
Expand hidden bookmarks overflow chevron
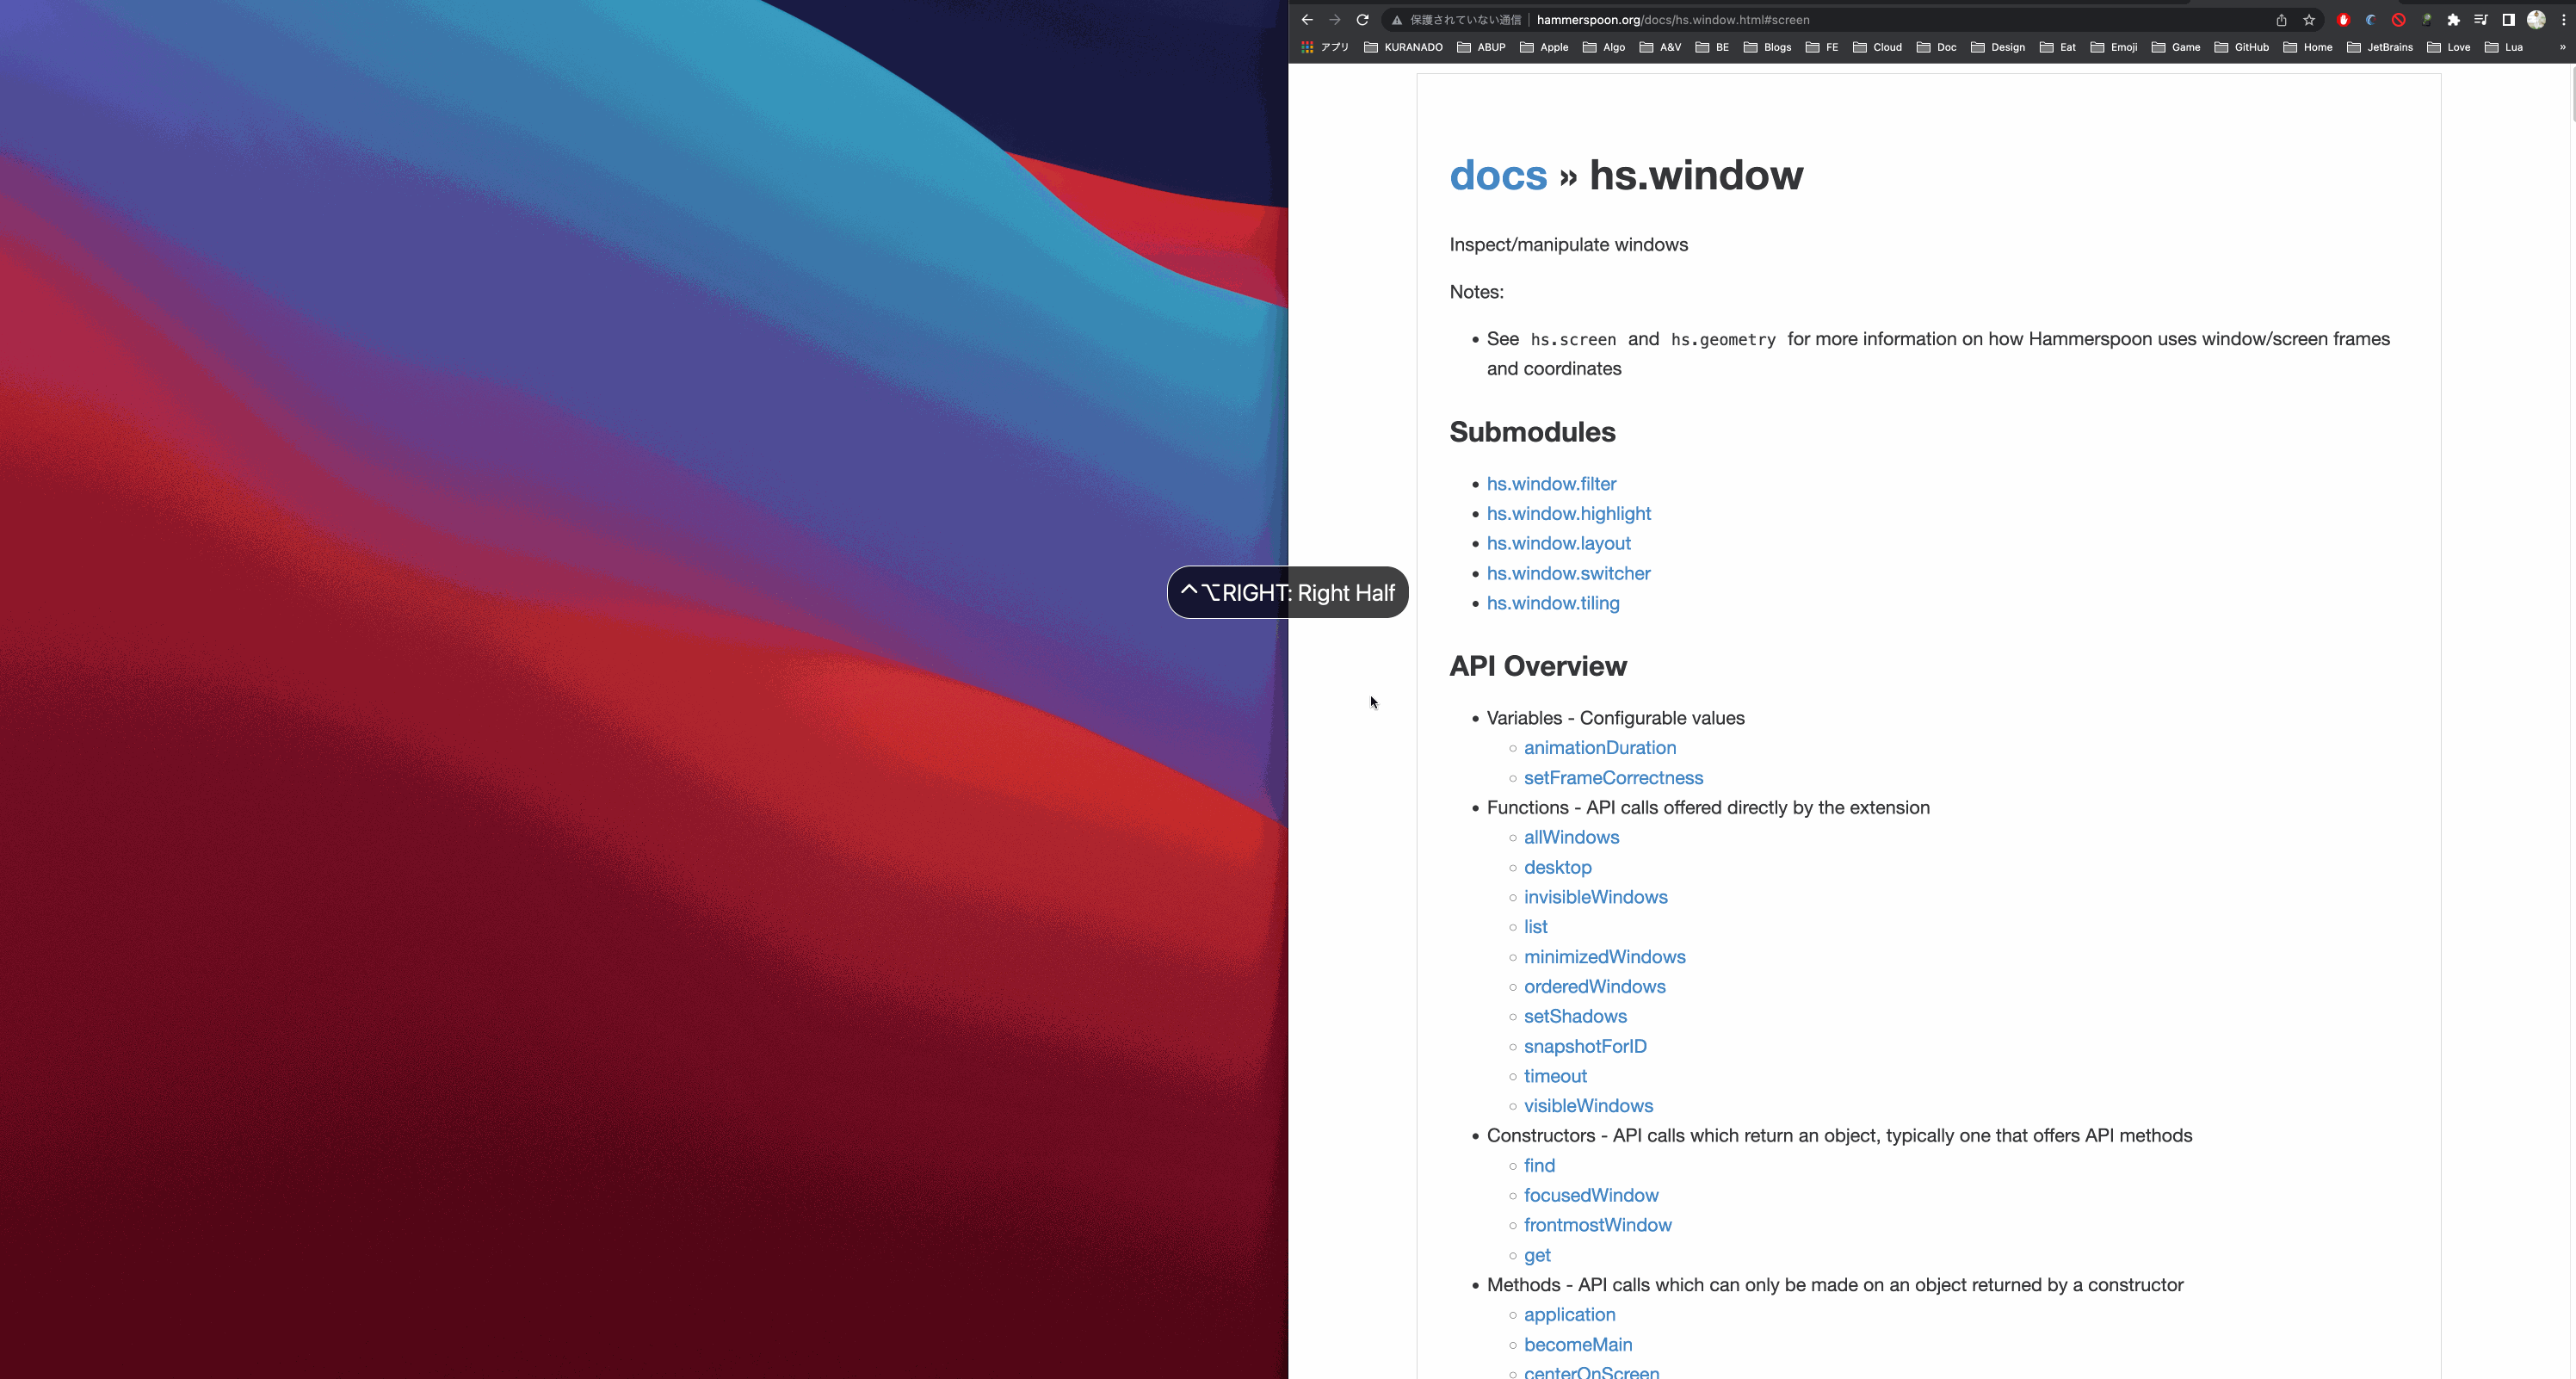[x=2562, y=47]
